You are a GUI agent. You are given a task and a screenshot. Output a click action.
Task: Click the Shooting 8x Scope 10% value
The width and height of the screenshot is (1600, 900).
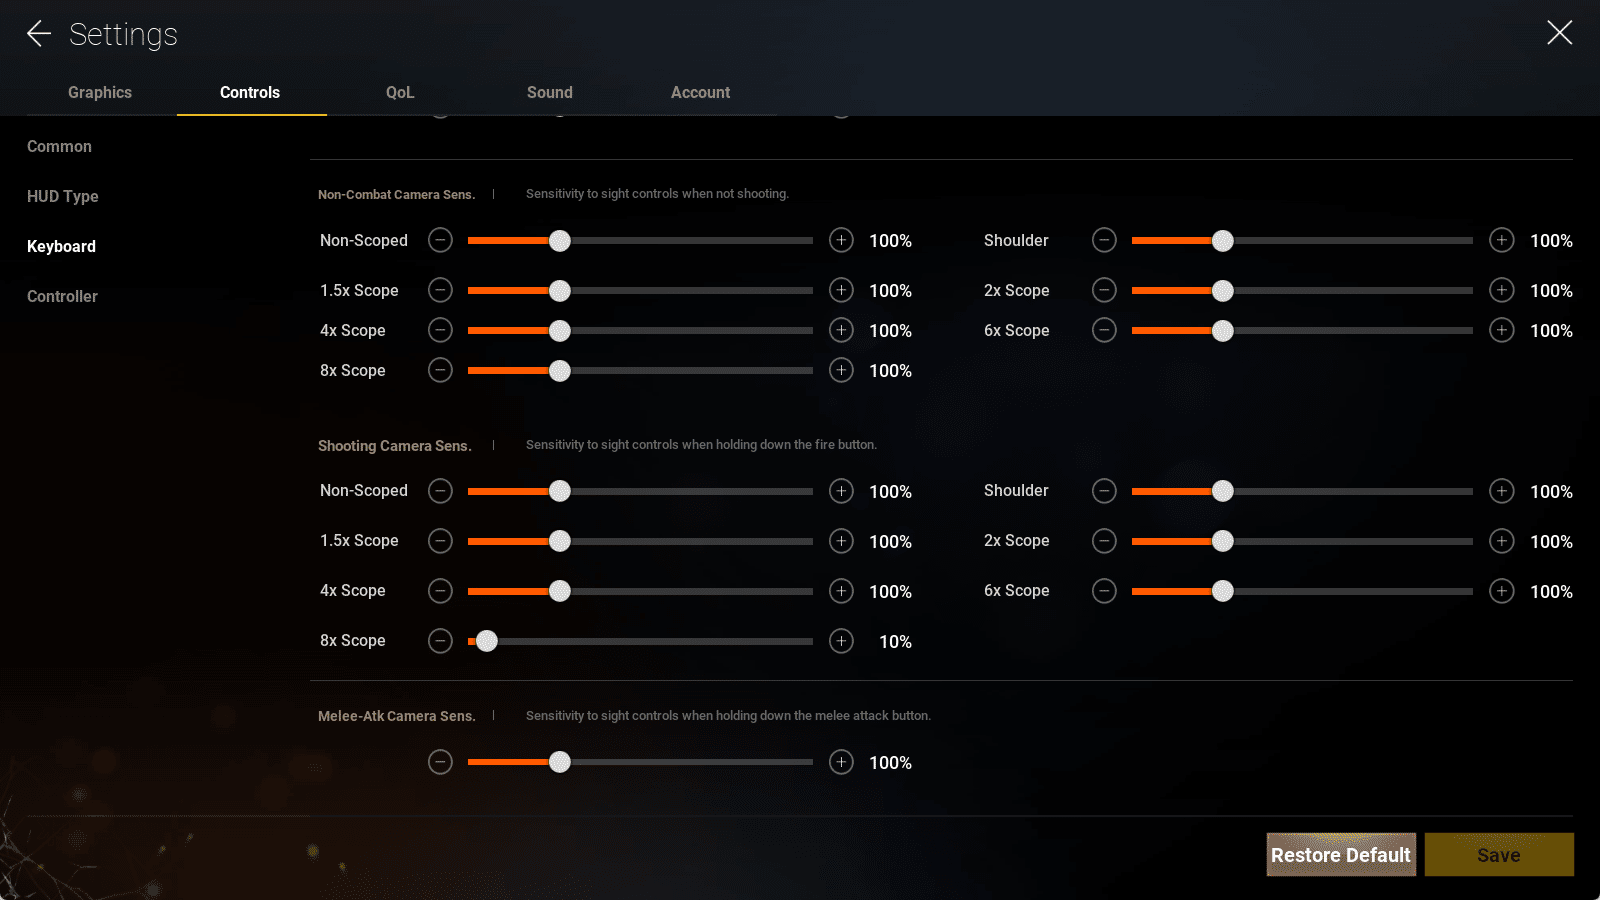coord(895,642)
